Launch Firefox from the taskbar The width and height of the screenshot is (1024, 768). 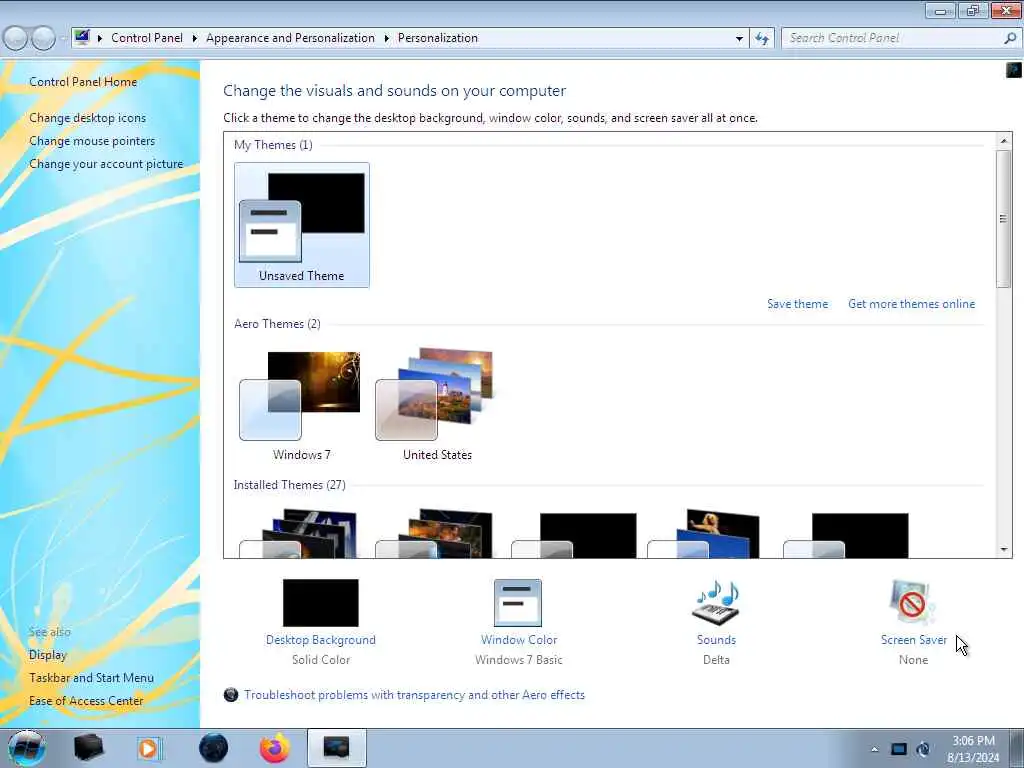tap(275, 748)
